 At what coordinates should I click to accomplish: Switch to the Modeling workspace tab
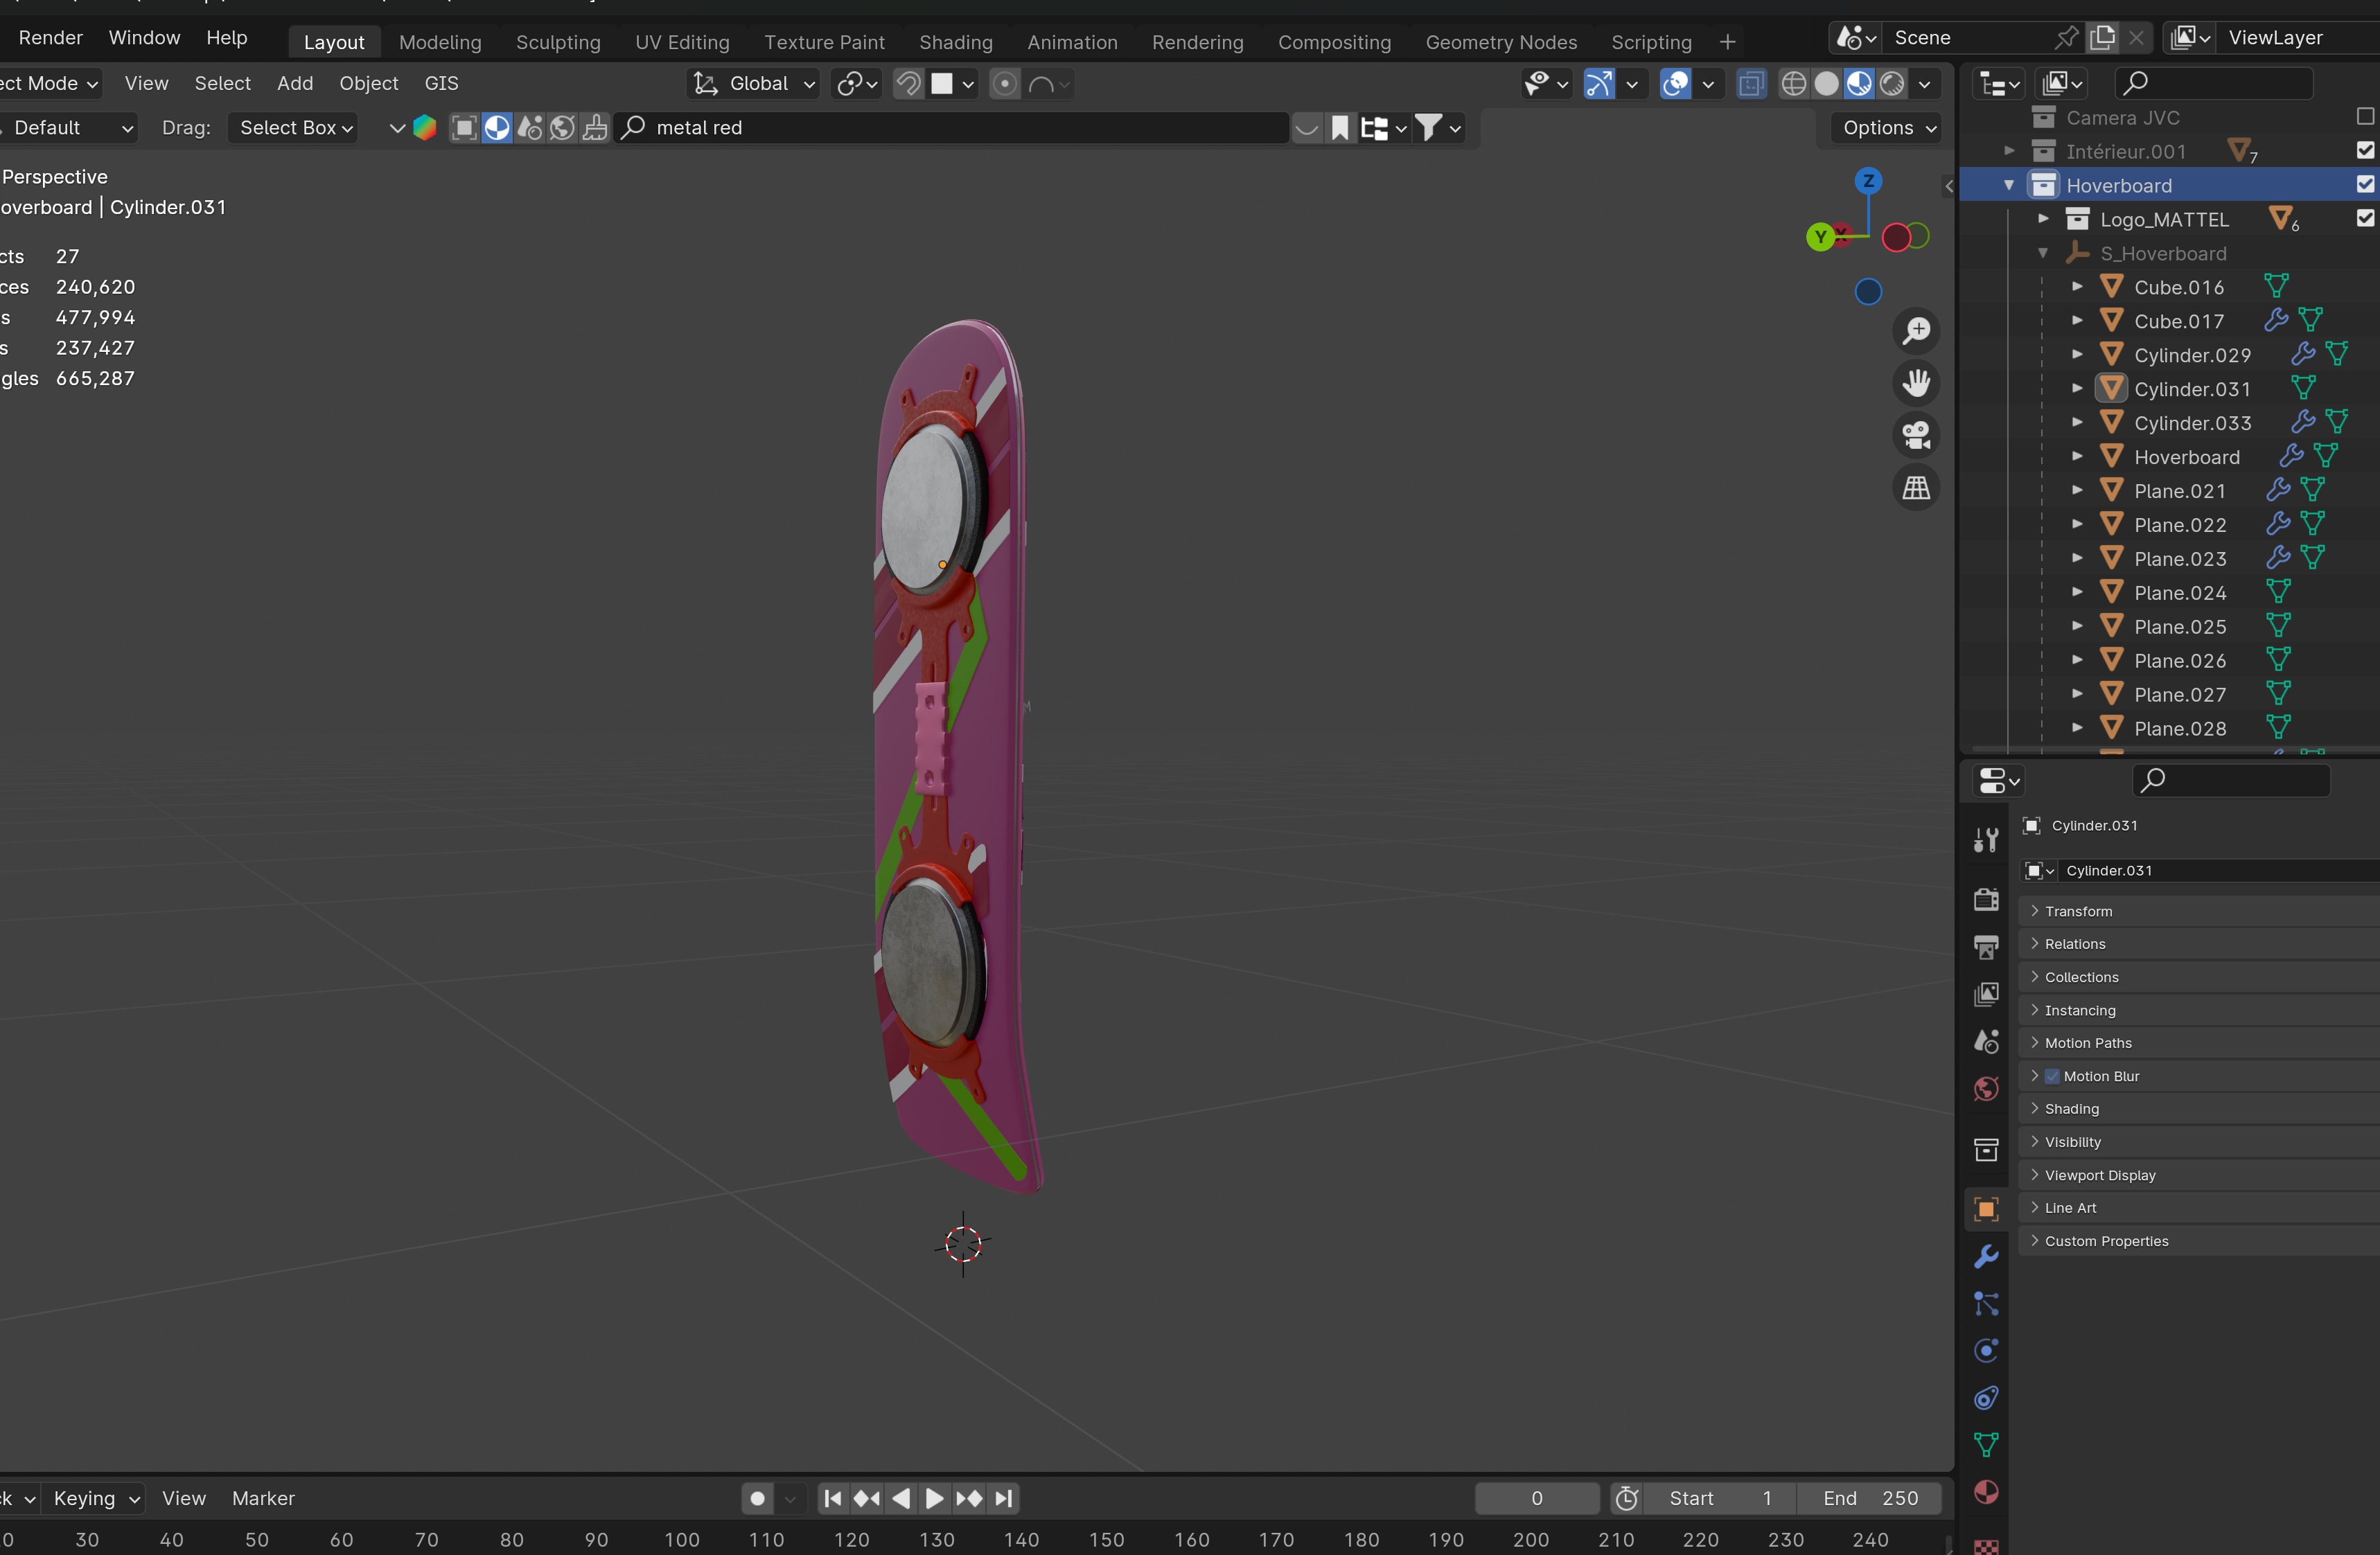(440, 42)
